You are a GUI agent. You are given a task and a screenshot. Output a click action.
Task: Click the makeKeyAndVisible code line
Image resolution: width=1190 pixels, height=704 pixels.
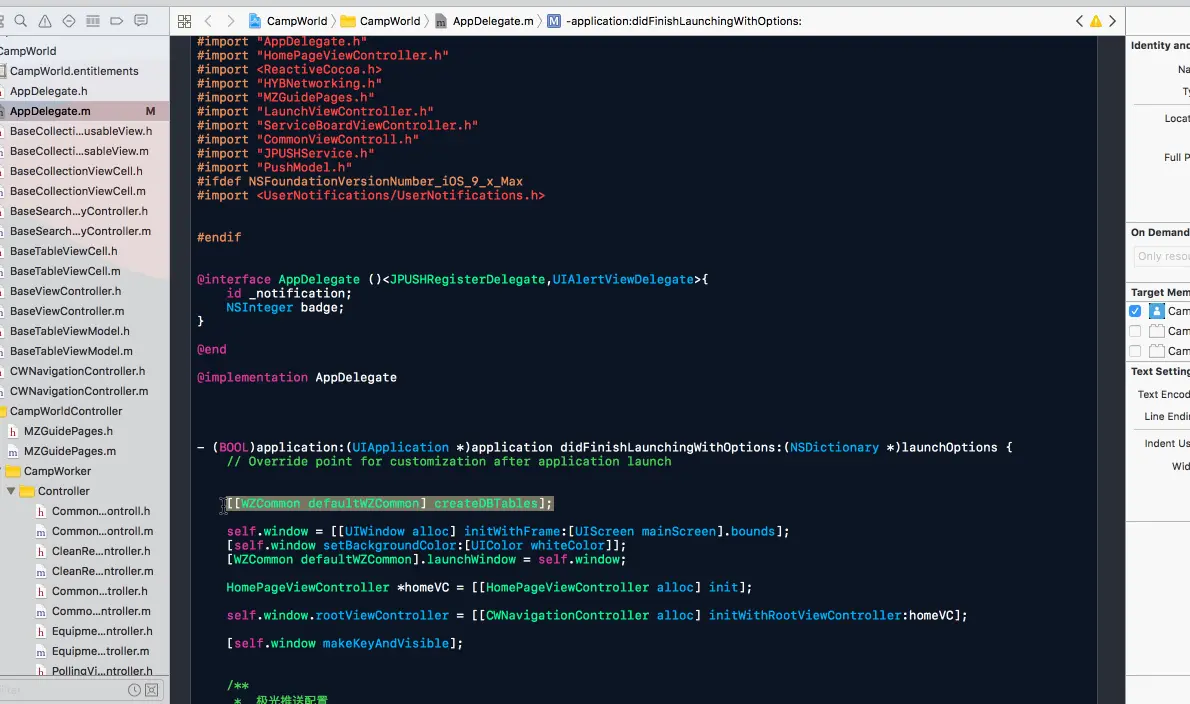tap(345, 643)
